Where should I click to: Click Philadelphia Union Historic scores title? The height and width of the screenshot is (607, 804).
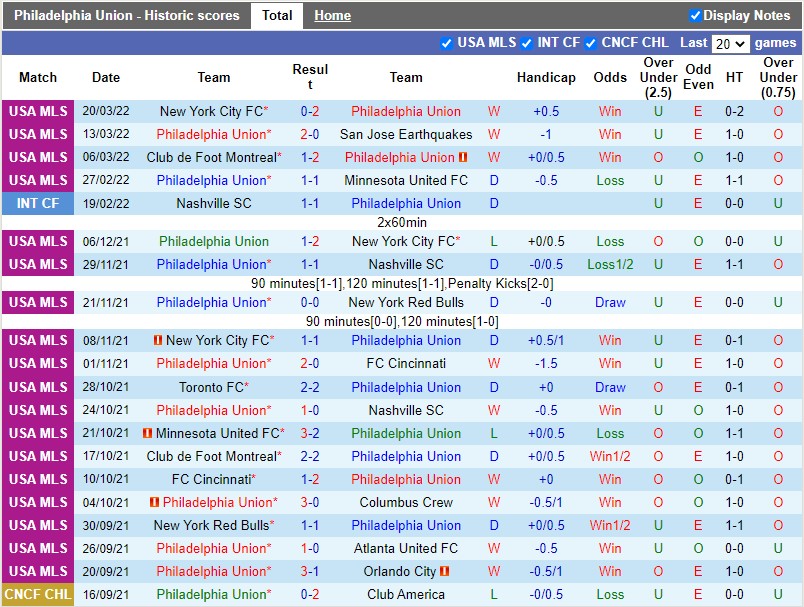pos(127,15)
